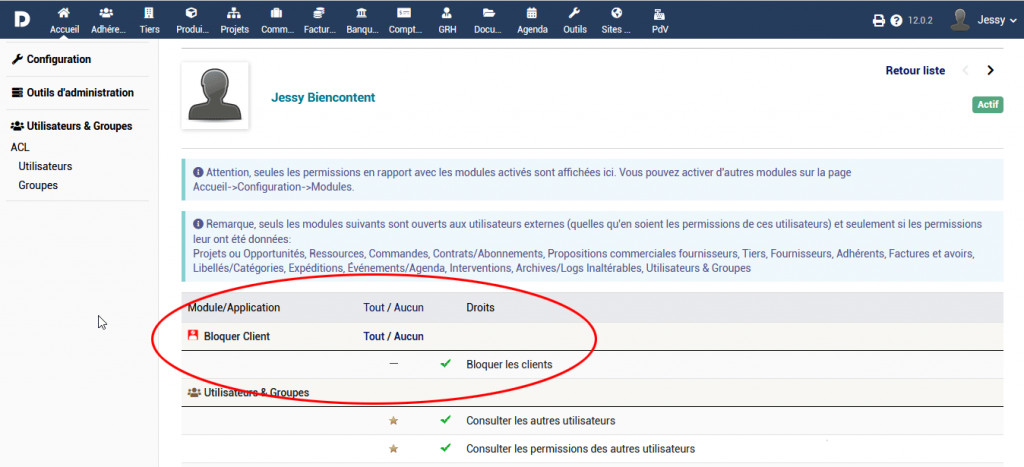
Task: Click Jessy Biencontent profile photo
Action: point(215,95)
